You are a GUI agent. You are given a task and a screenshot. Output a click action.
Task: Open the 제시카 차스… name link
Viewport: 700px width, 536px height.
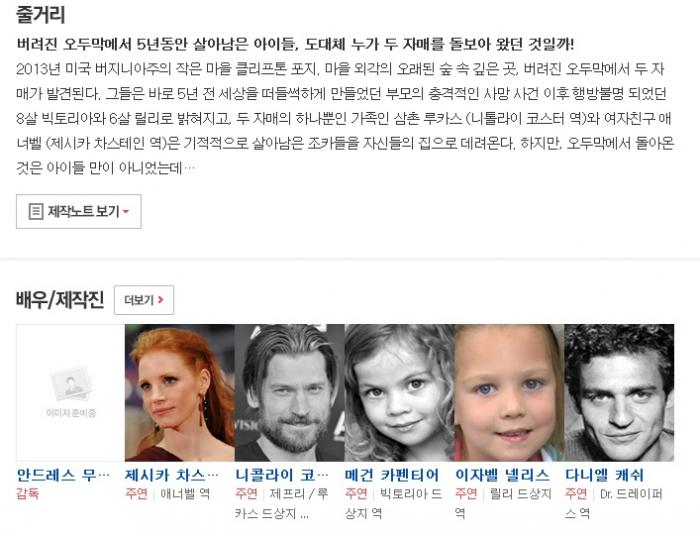(x=171, y=475)
